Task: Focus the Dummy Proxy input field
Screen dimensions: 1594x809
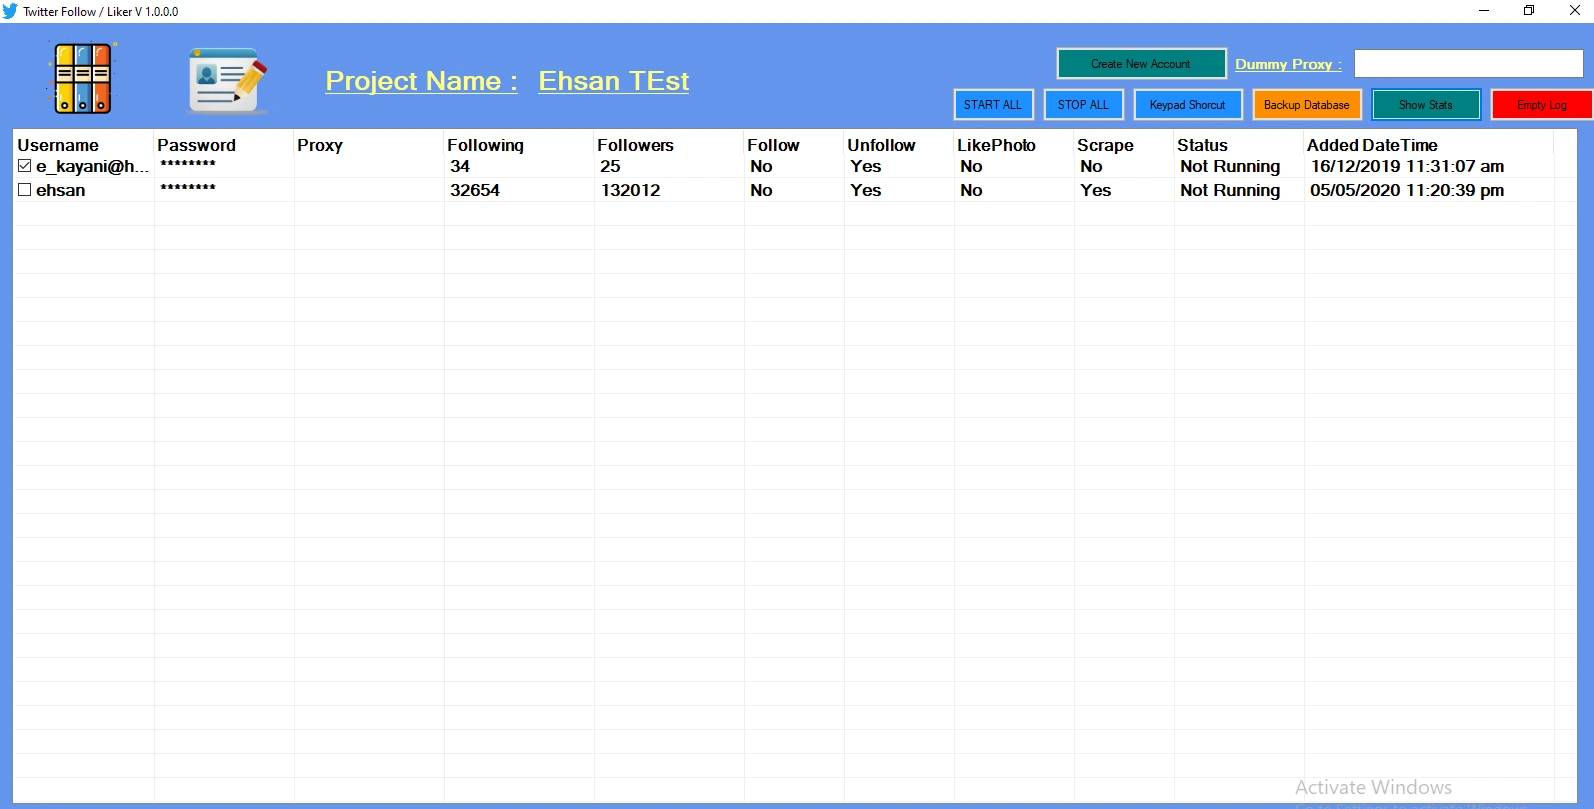Action: tap(1468, 64)
